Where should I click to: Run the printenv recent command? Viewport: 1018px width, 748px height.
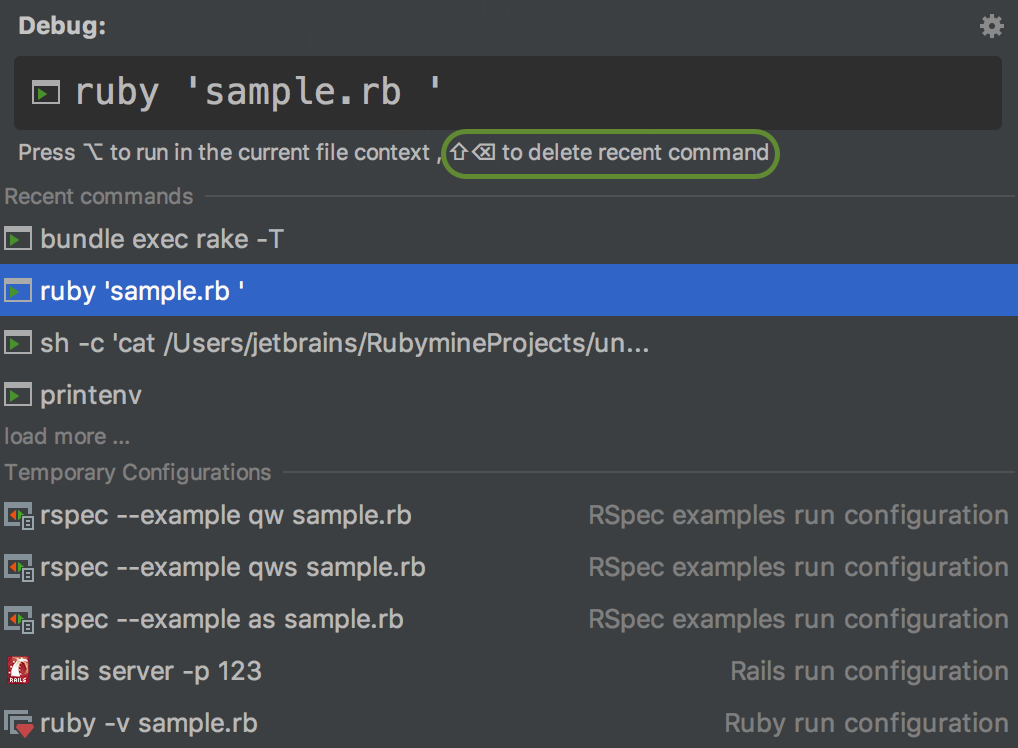509,394
